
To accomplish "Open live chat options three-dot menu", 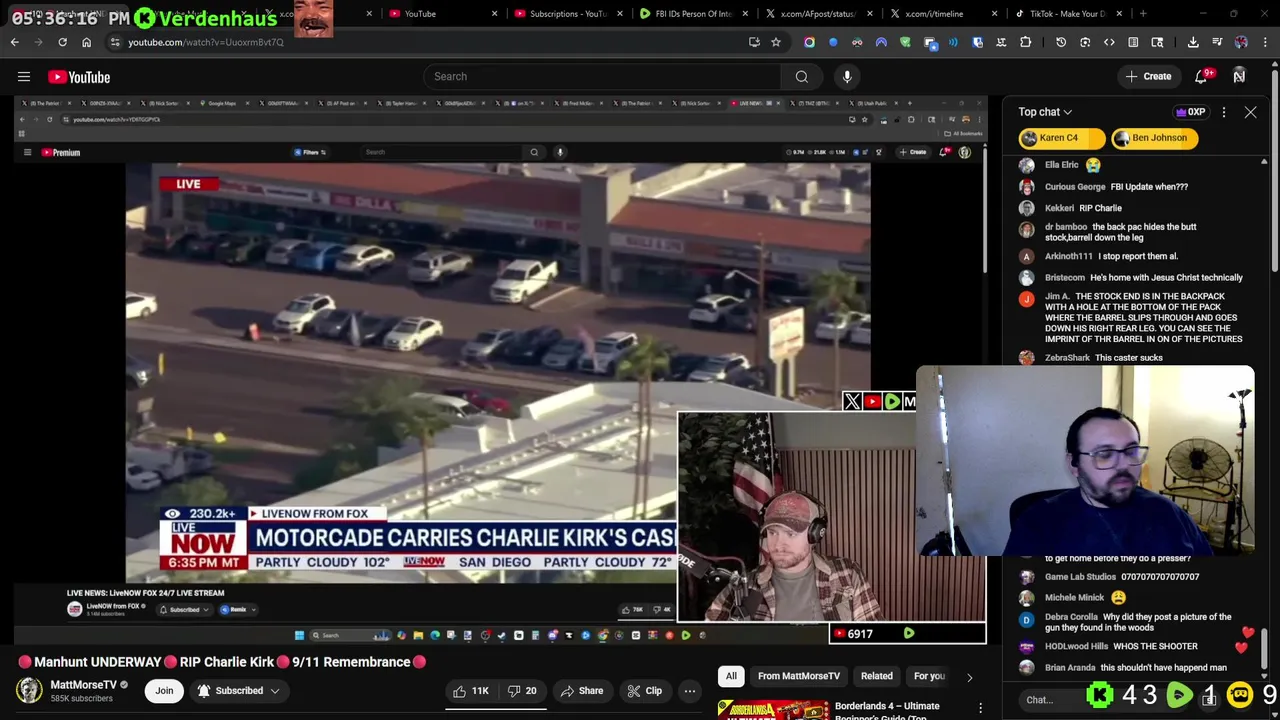I will [x=1223, y=112].
